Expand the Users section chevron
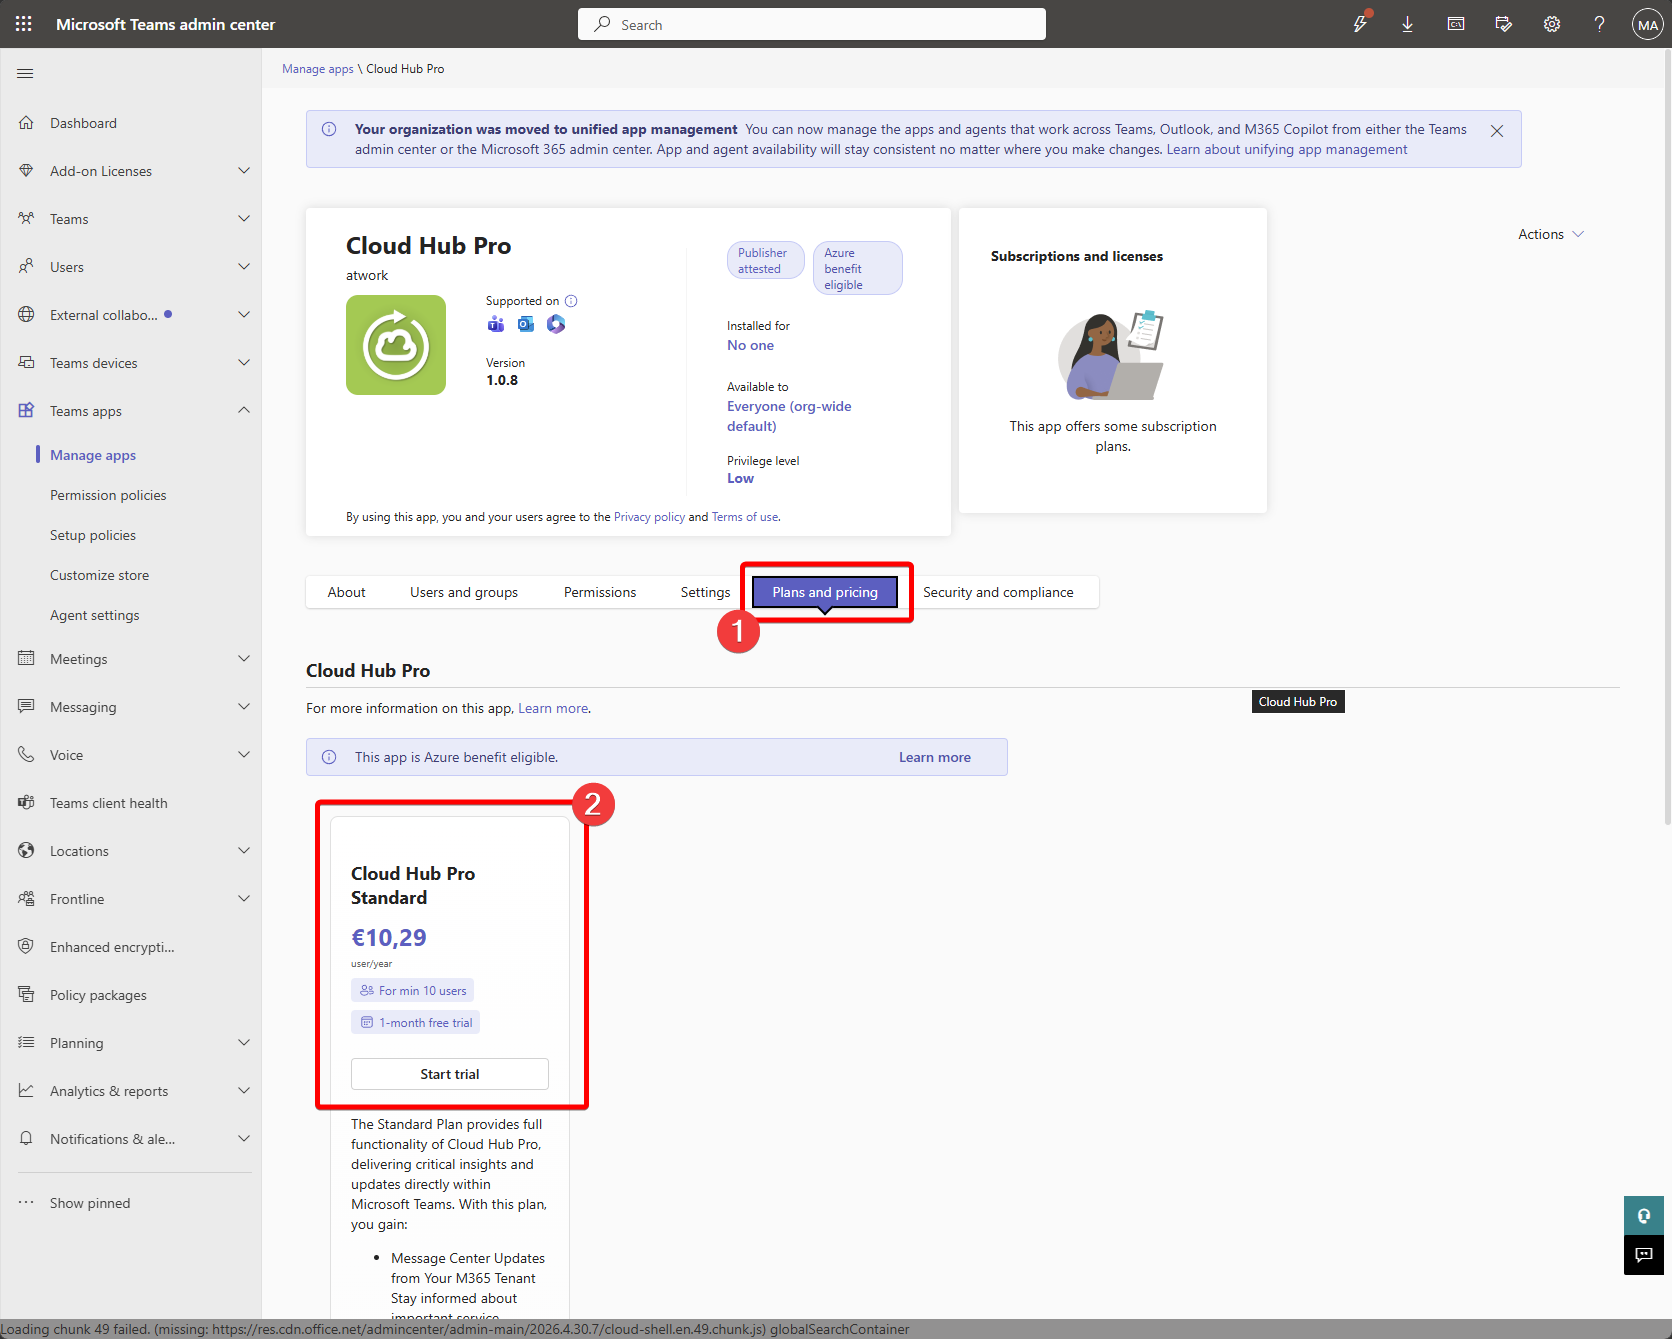Screen dimensions: 1672x1339 [x=244, y=267]
